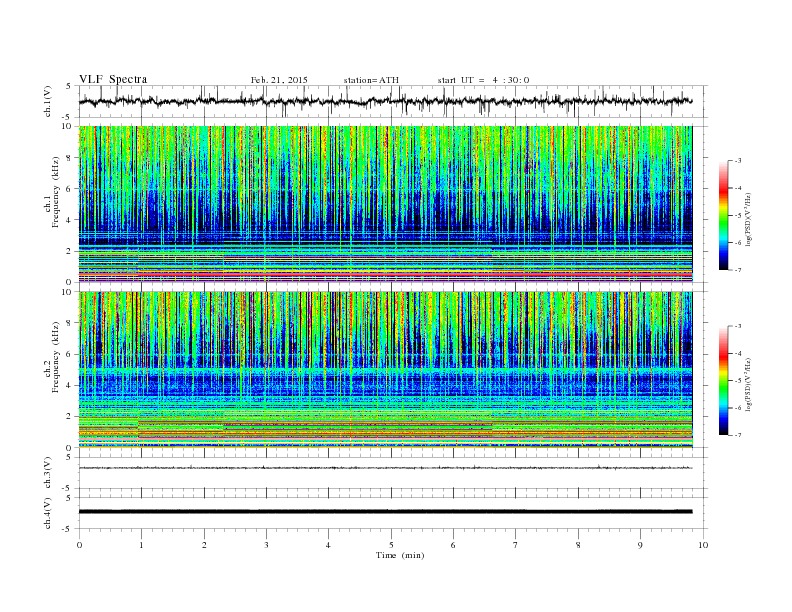Viewport: 792px width, 612px height.
Task: Click the "ch.3(V)" axis label
Action: pos(48,473)
